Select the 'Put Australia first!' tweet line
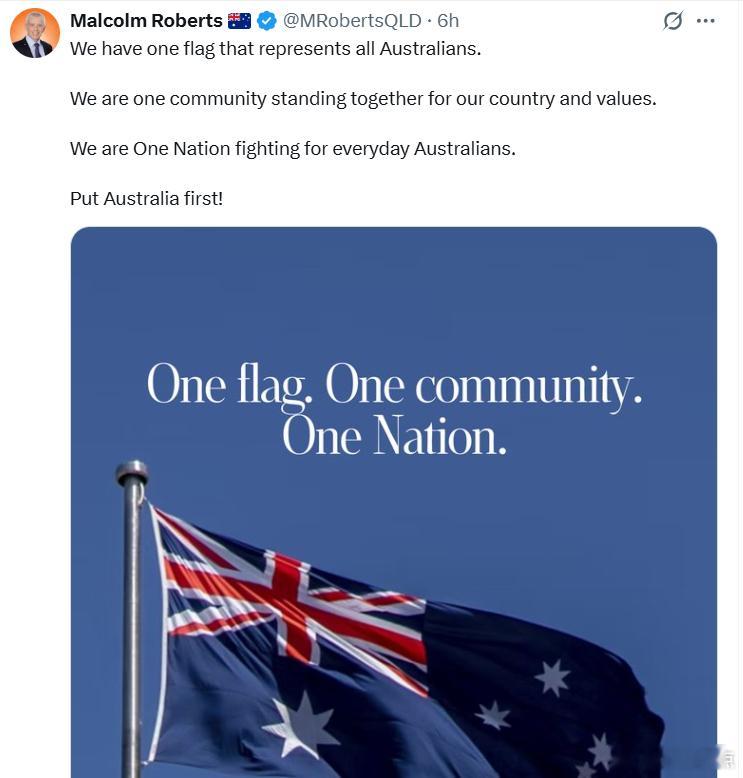The width and height of the screenshot is (743, 778). (x=146, y=198)
